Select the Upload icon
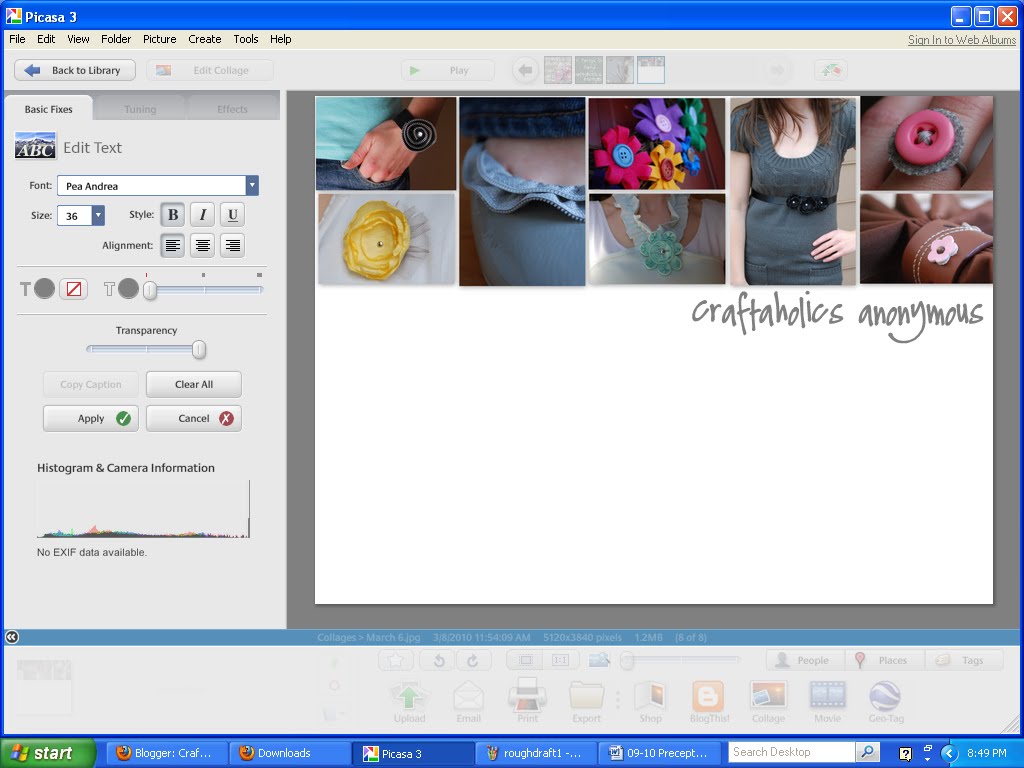 (x=409, y=696)
